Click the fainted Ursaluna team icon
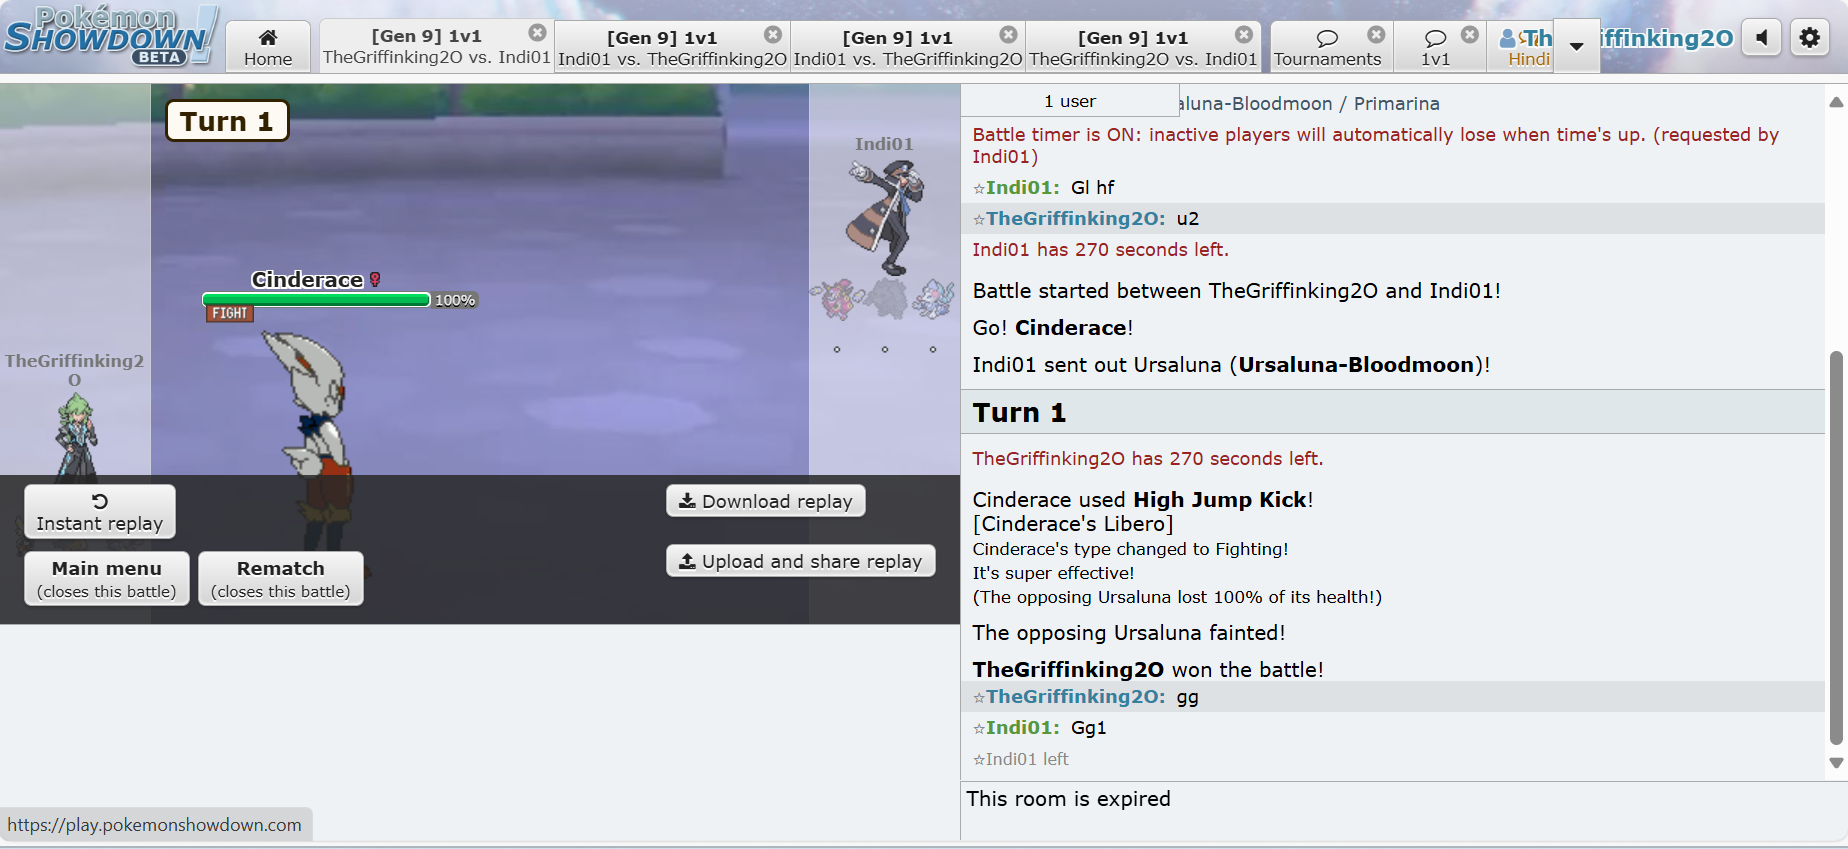The height and width of the screenshot is (849, 1848). [885, 298]
